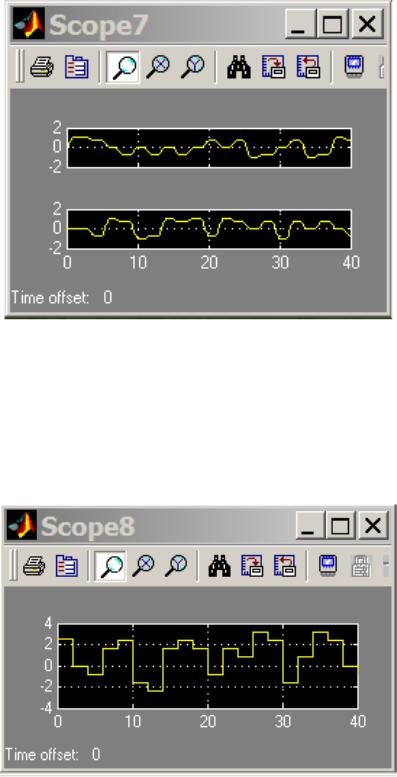This screenshot has height=777, width=397.
Task: Click the Print icon in Scope8
Action: (34, 565)
